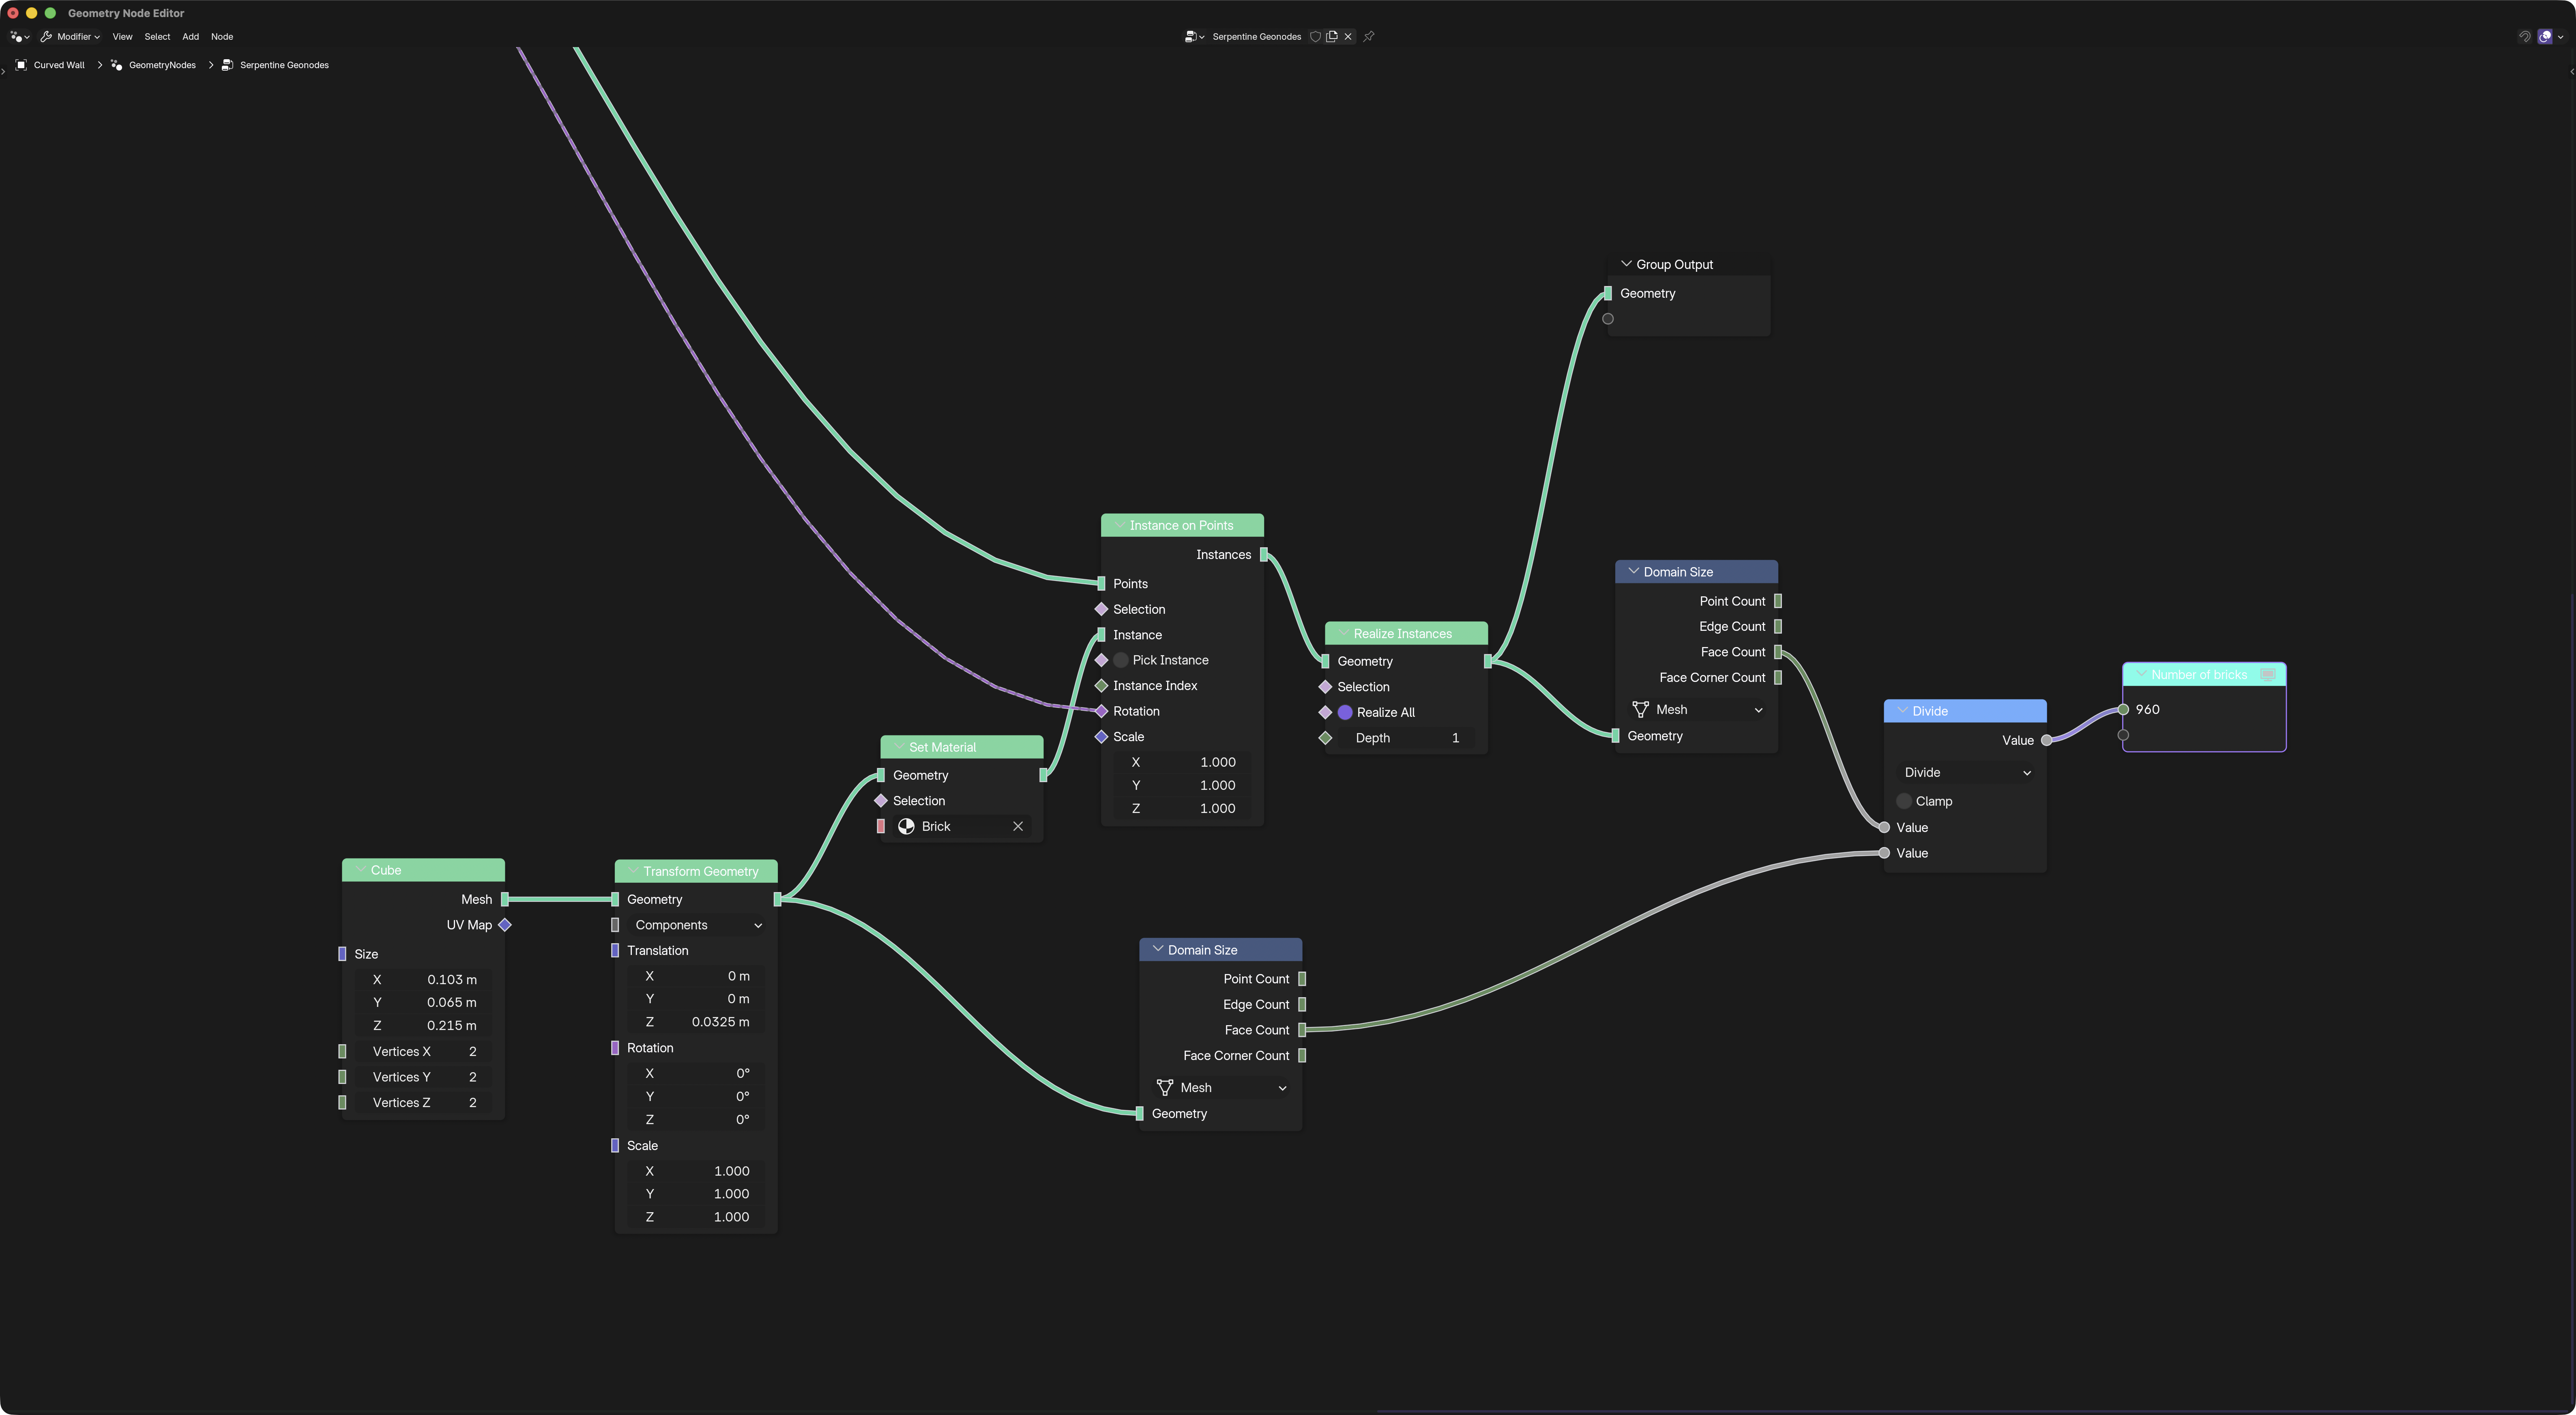Open the node tree browse icon

pyautogui.click(x=1194, y=37)
